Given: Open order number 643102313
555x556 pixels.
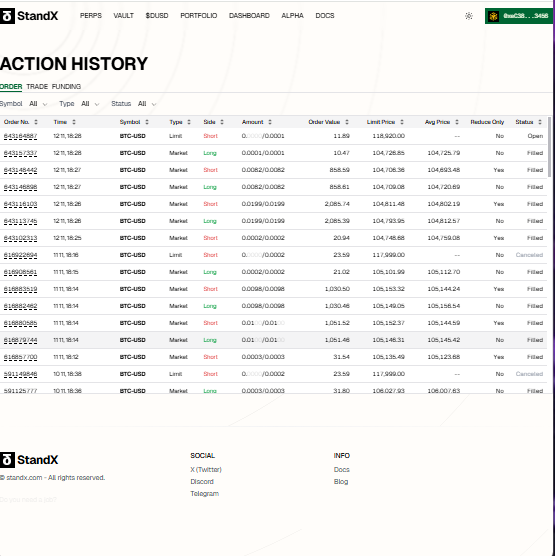Looking at the screenshot, I should click(21, 238).
